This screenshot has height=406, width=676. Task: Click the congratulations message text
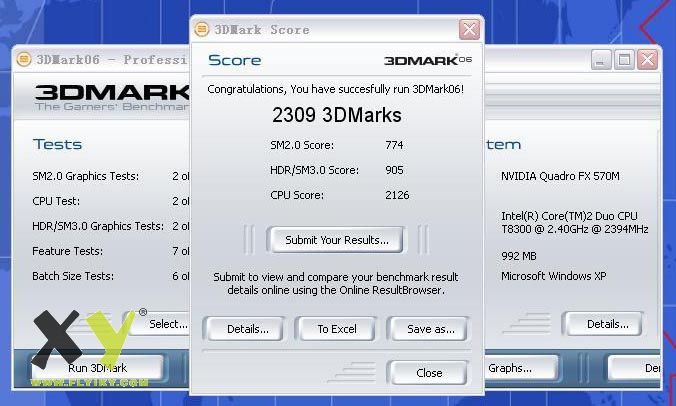pos(335,89)
